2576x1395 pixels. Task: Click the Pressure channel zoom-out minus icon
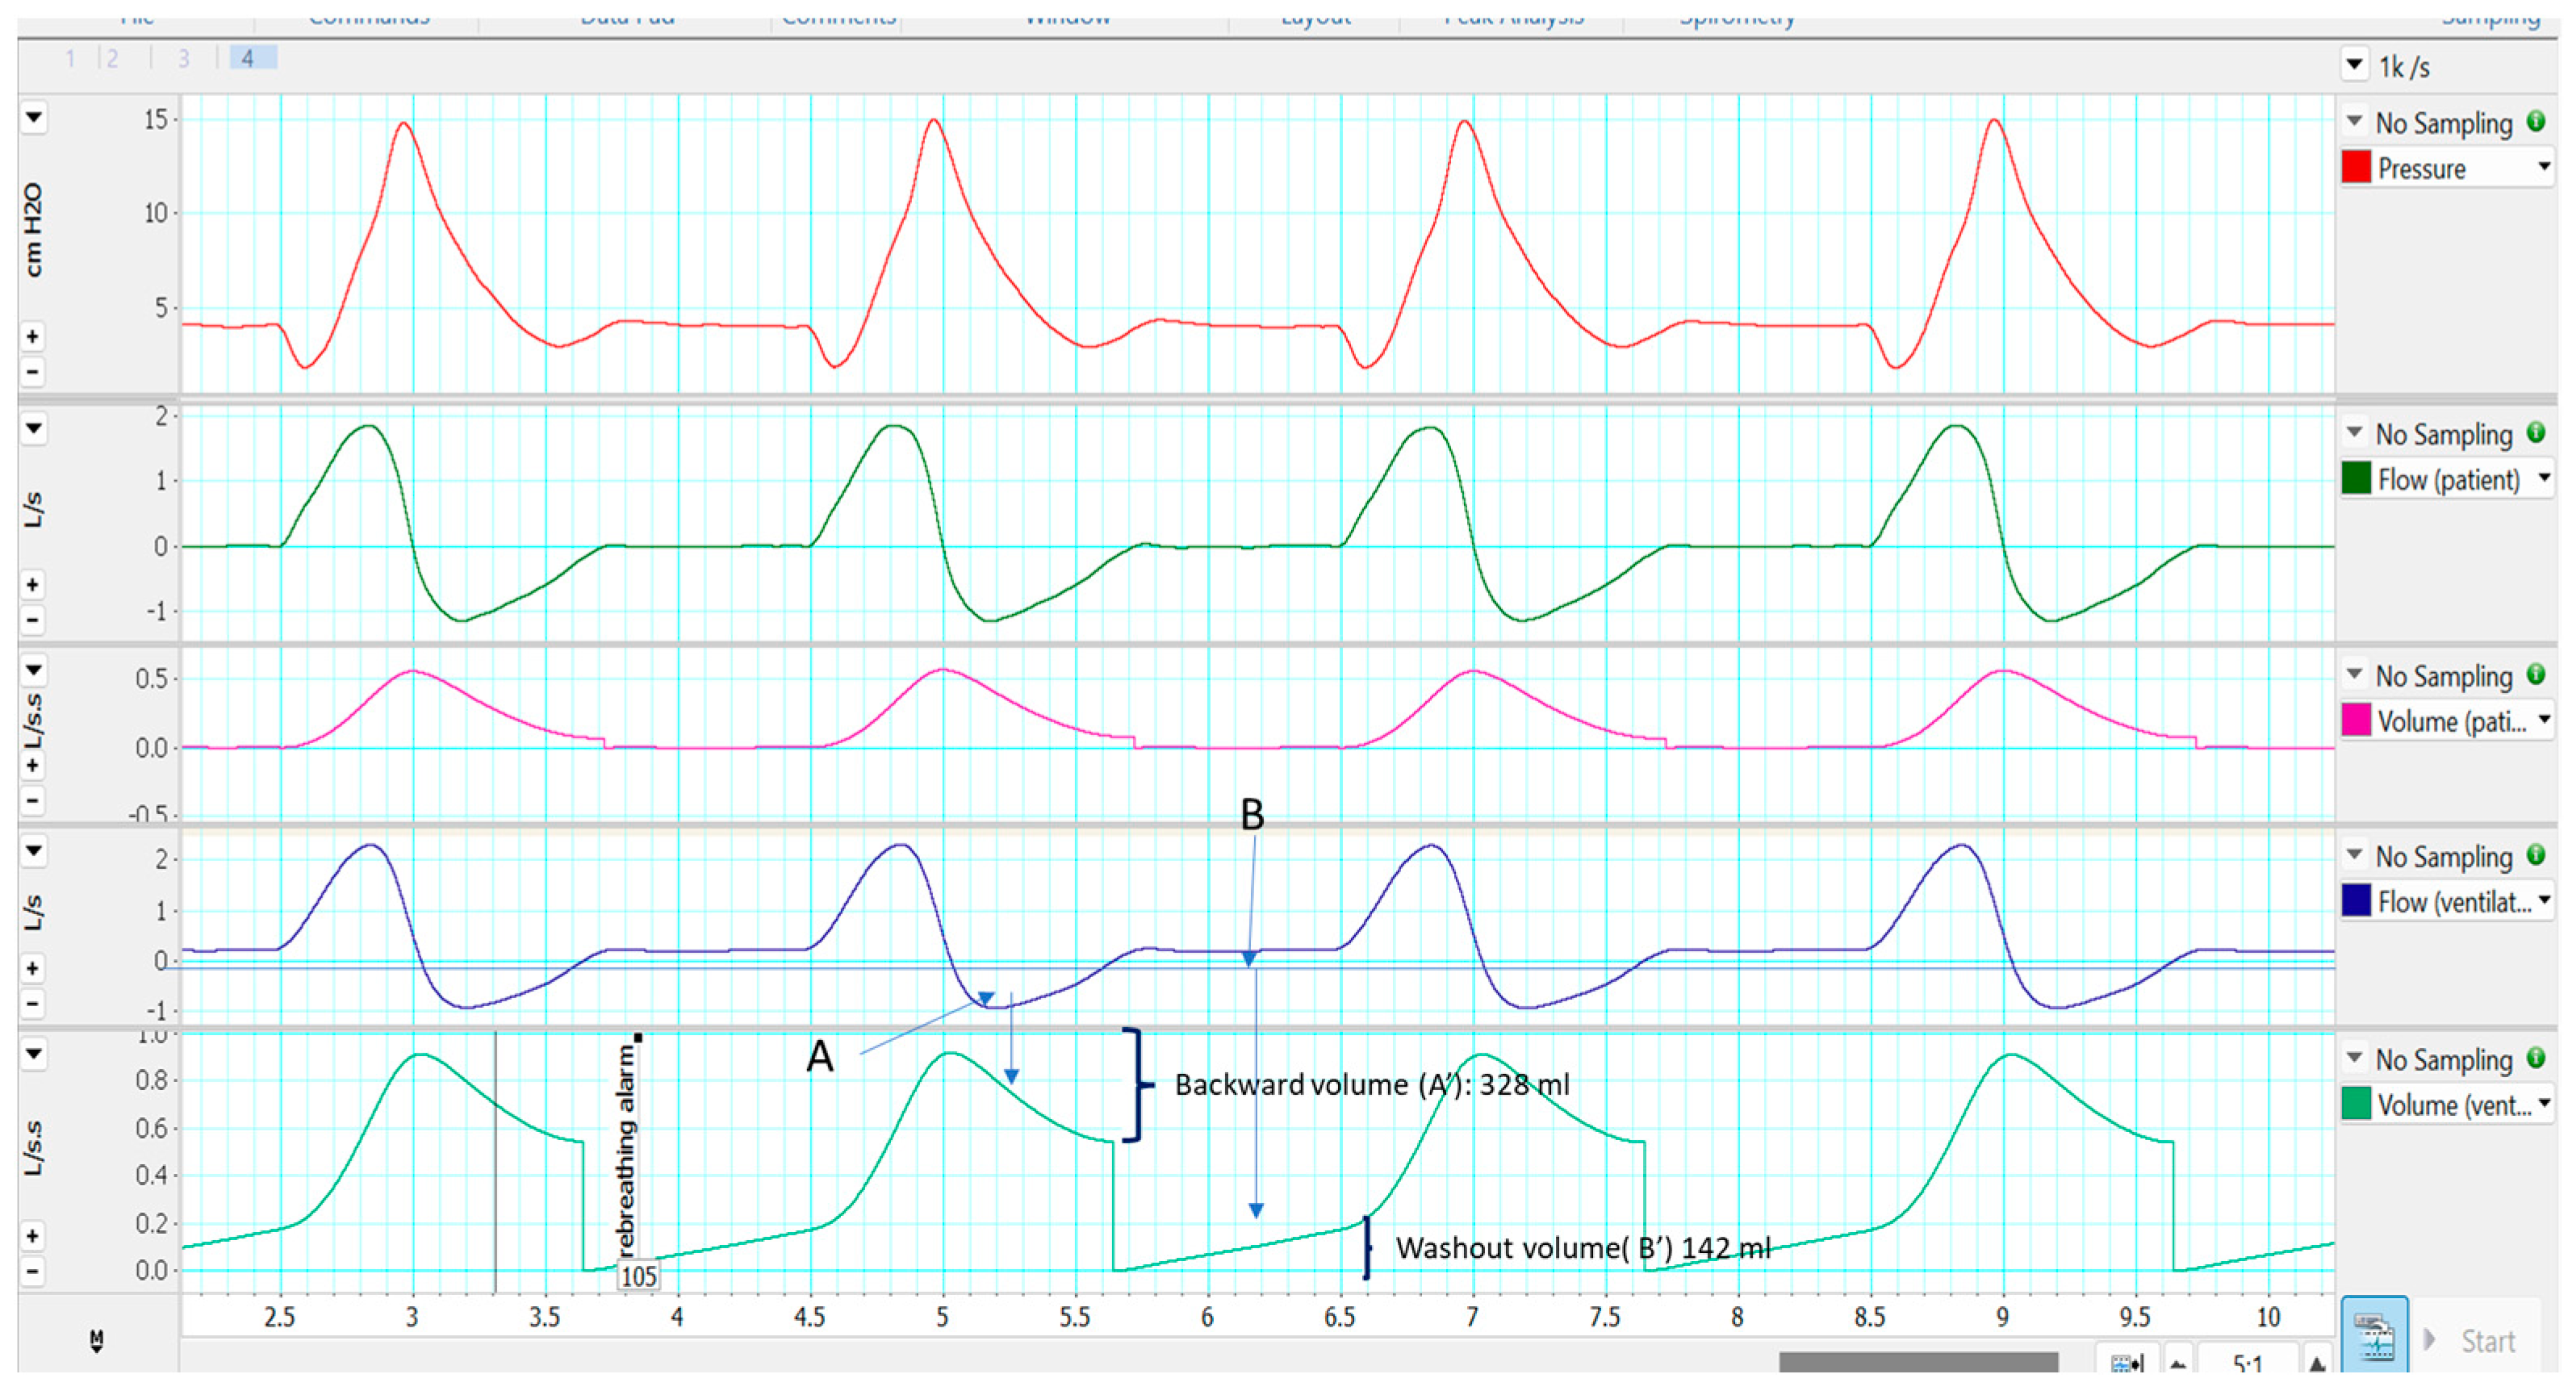(33, 372)
